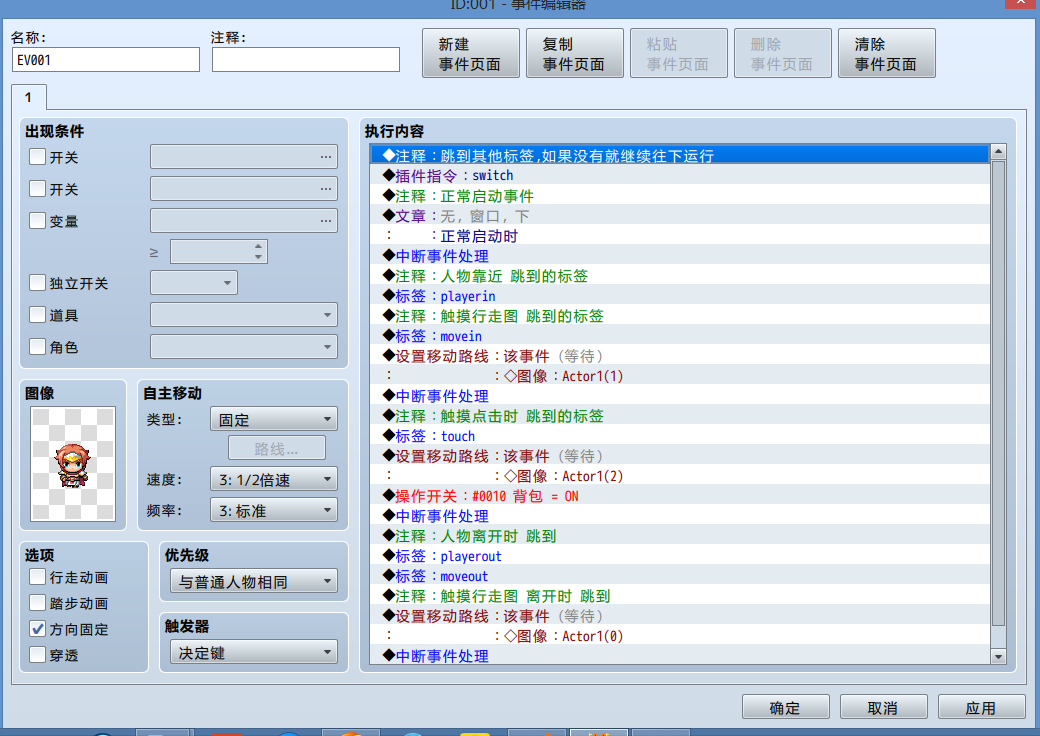Open the 角色 dropdown
Viewport: 1040px width, 736px height.
pyautogui.click(x=244, y=346)
